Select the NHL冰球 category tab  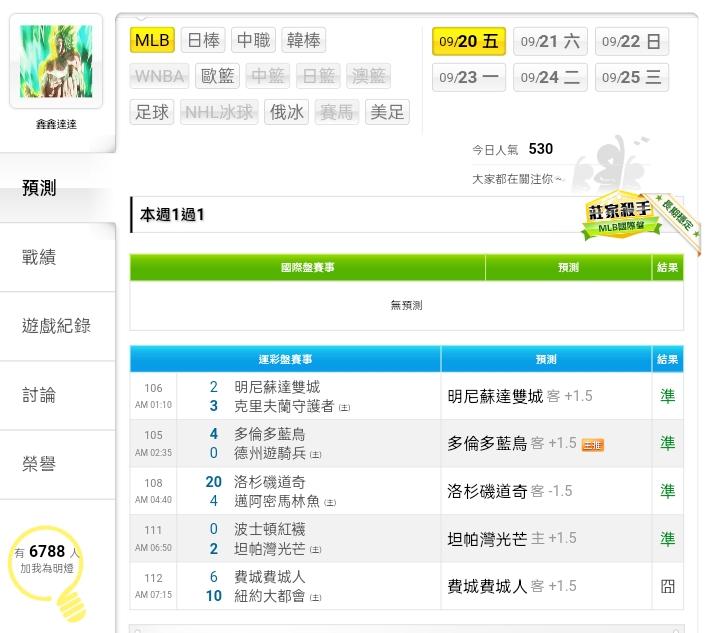(219, 112)
